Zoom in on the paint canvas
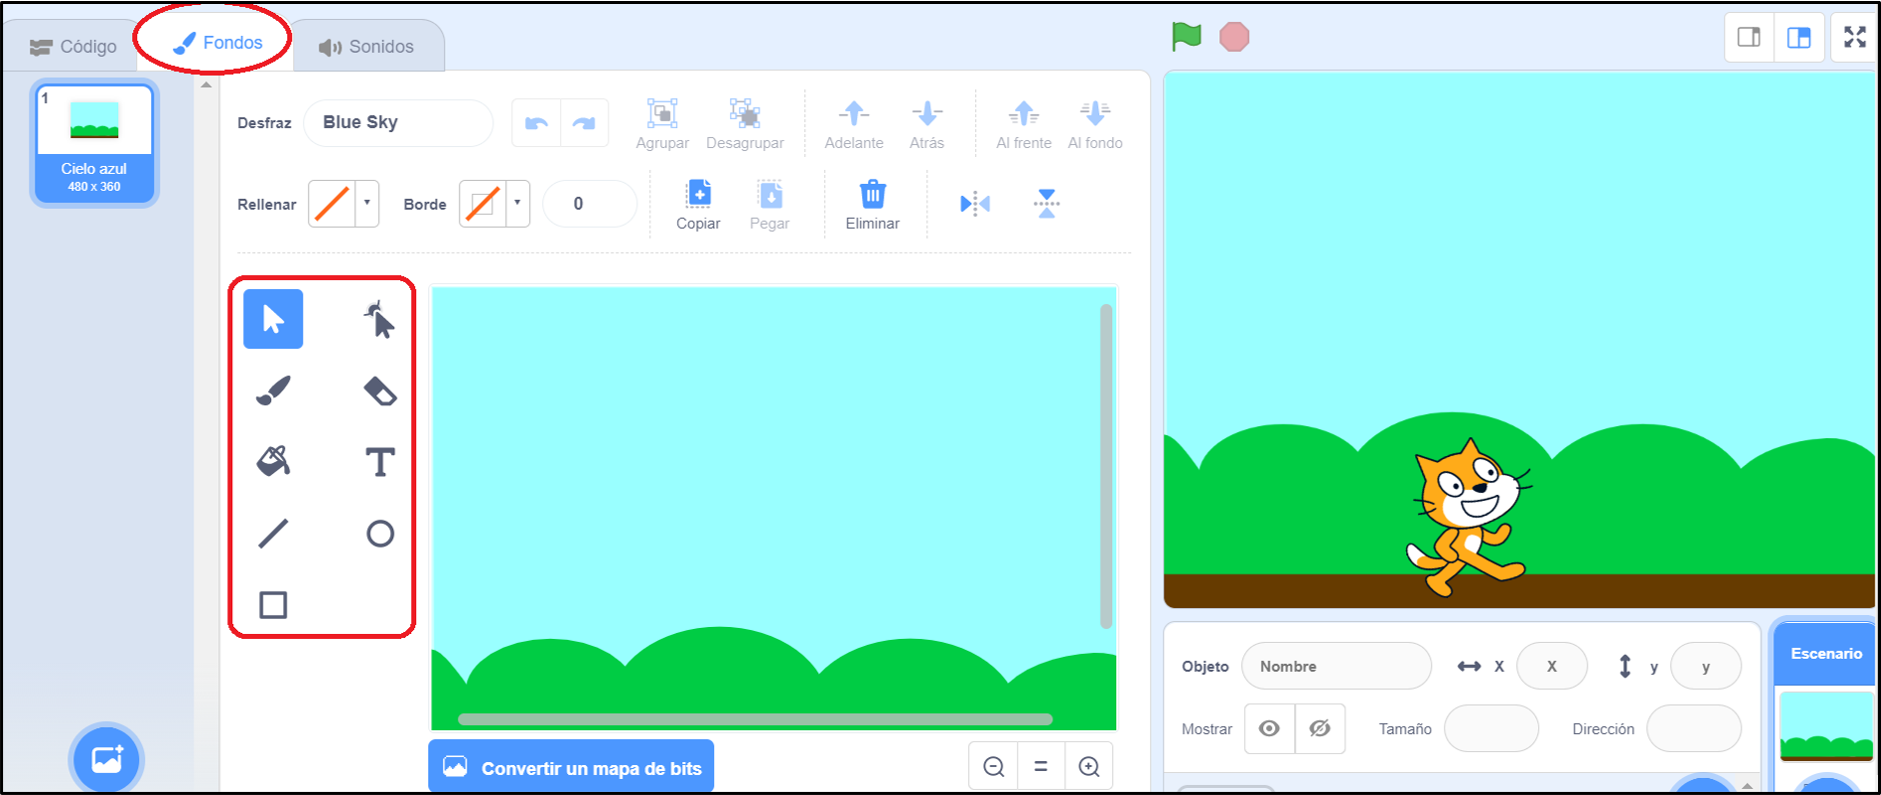This screenshot has width=1881, height=795. coord(1089,767)
